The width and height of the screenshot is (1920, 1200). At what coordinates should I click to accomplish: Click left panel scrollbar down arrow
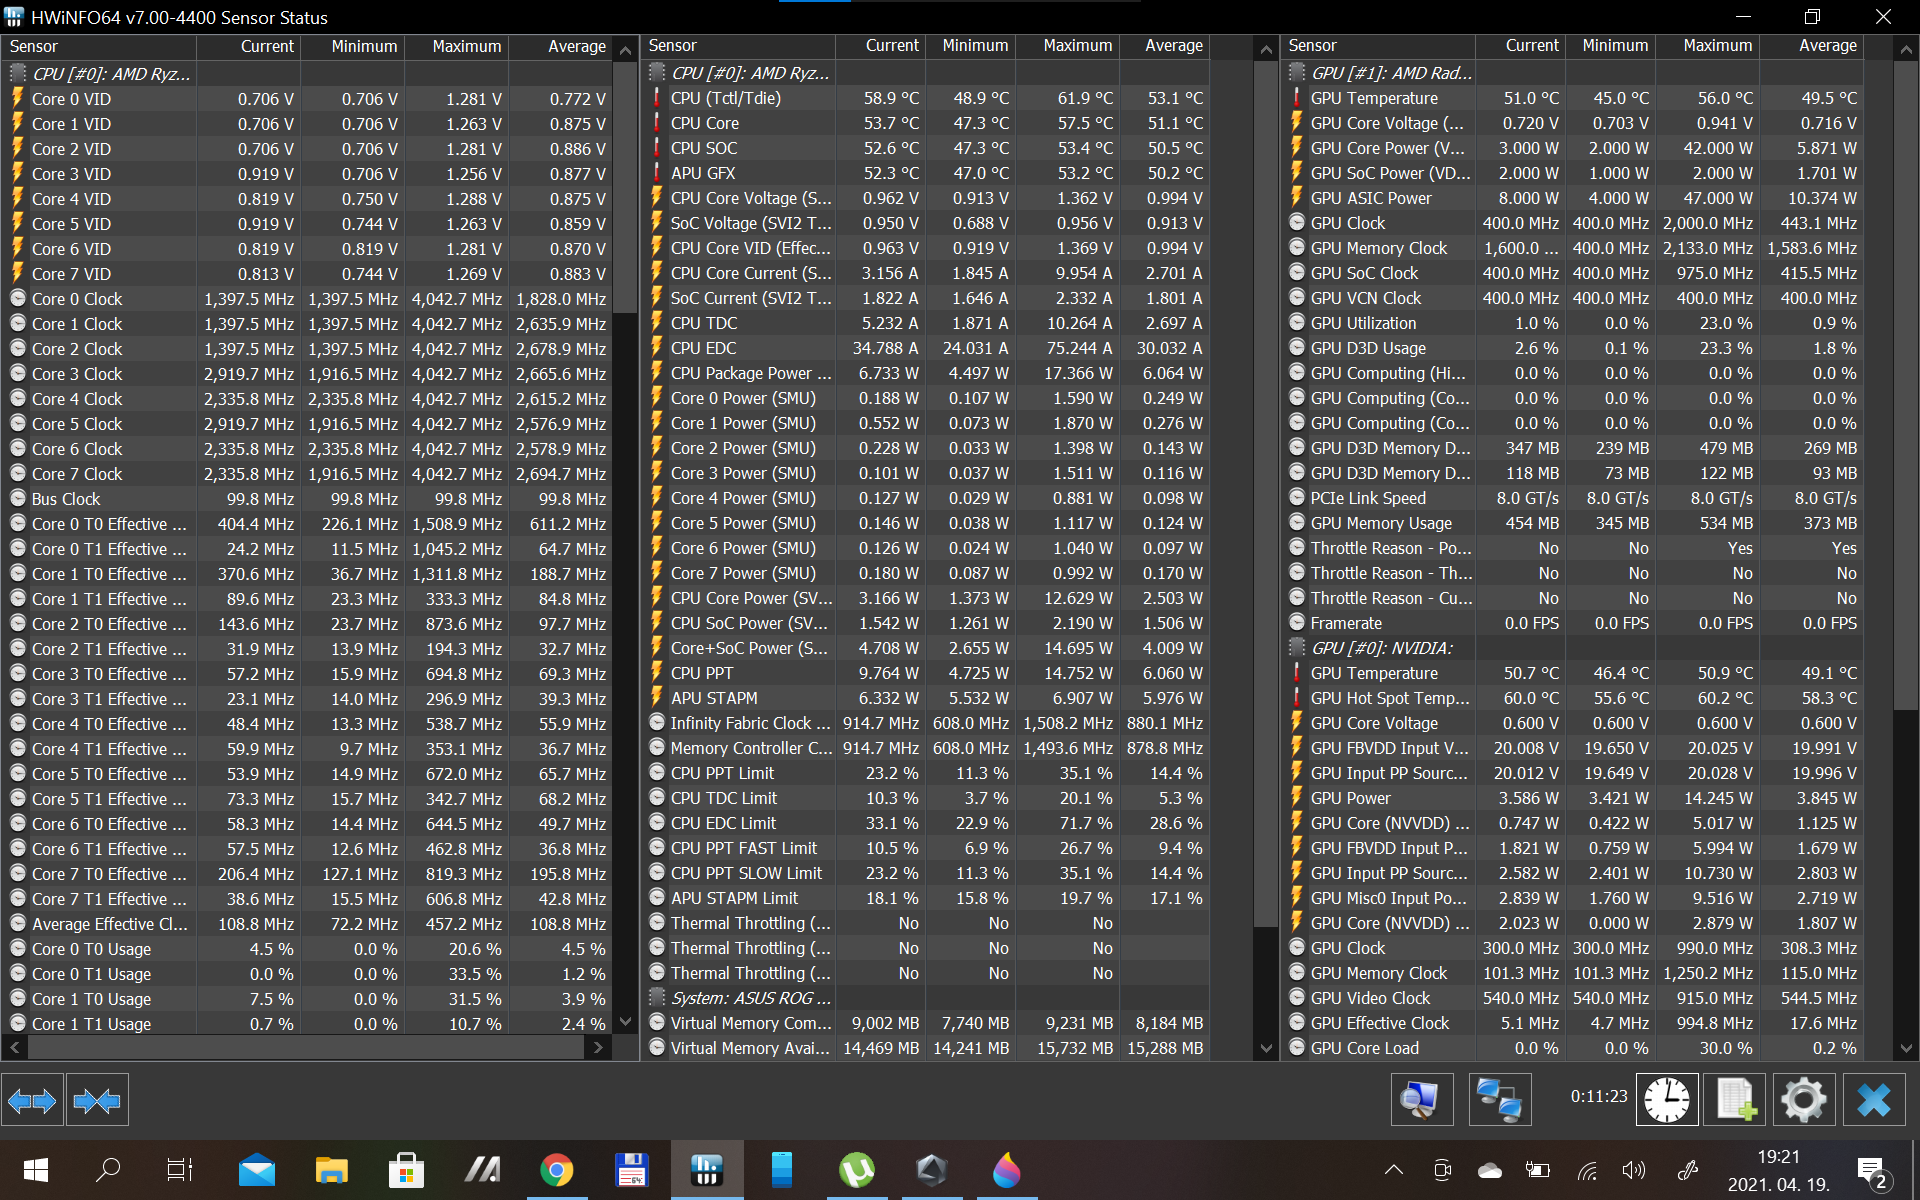(x=626, y=1022)
